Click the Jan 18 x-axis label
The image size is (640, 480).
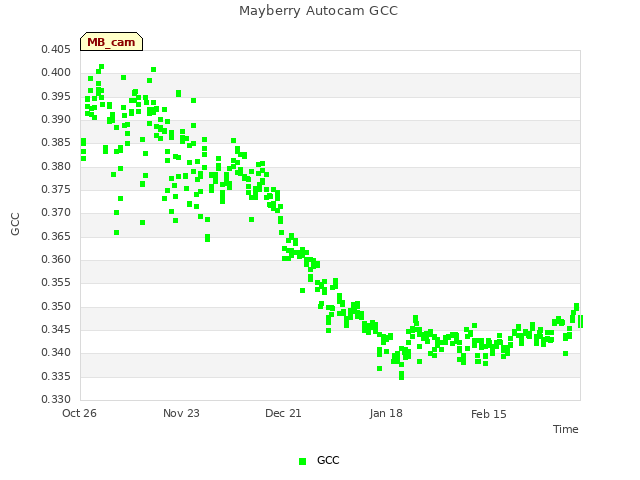[x=386, y=413]
